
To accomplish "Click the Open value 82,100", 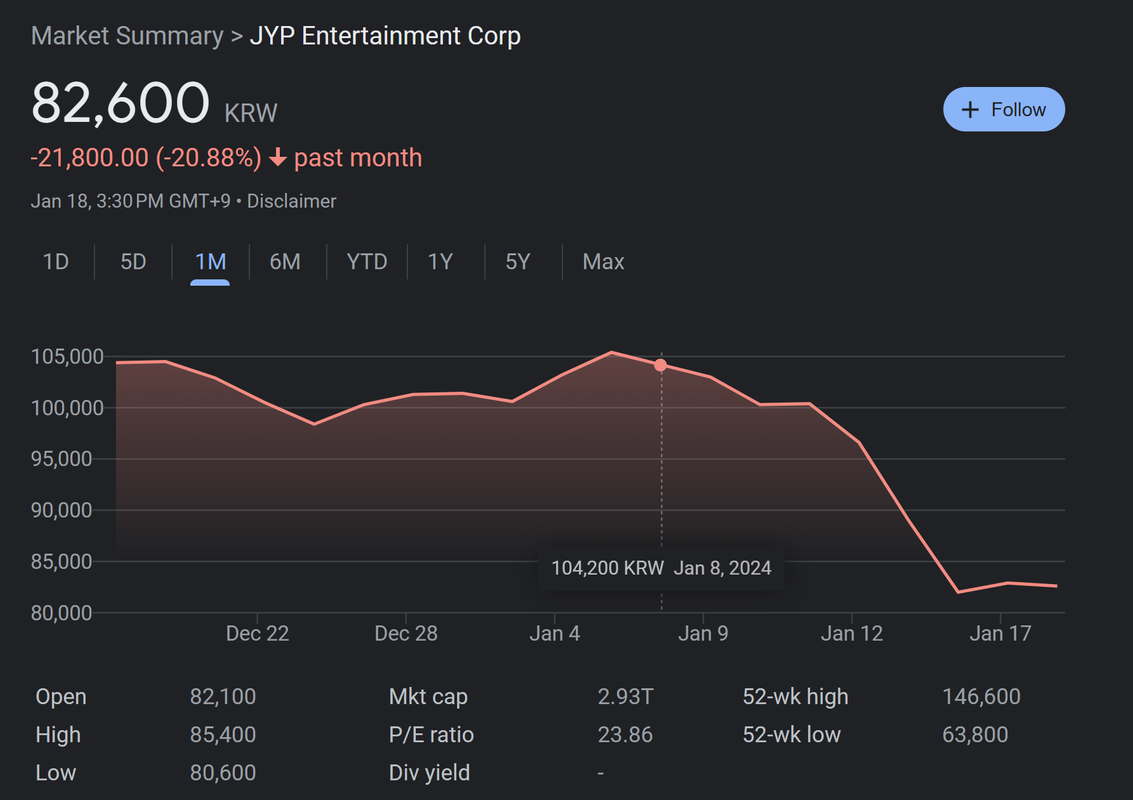I will pos(223,697).
